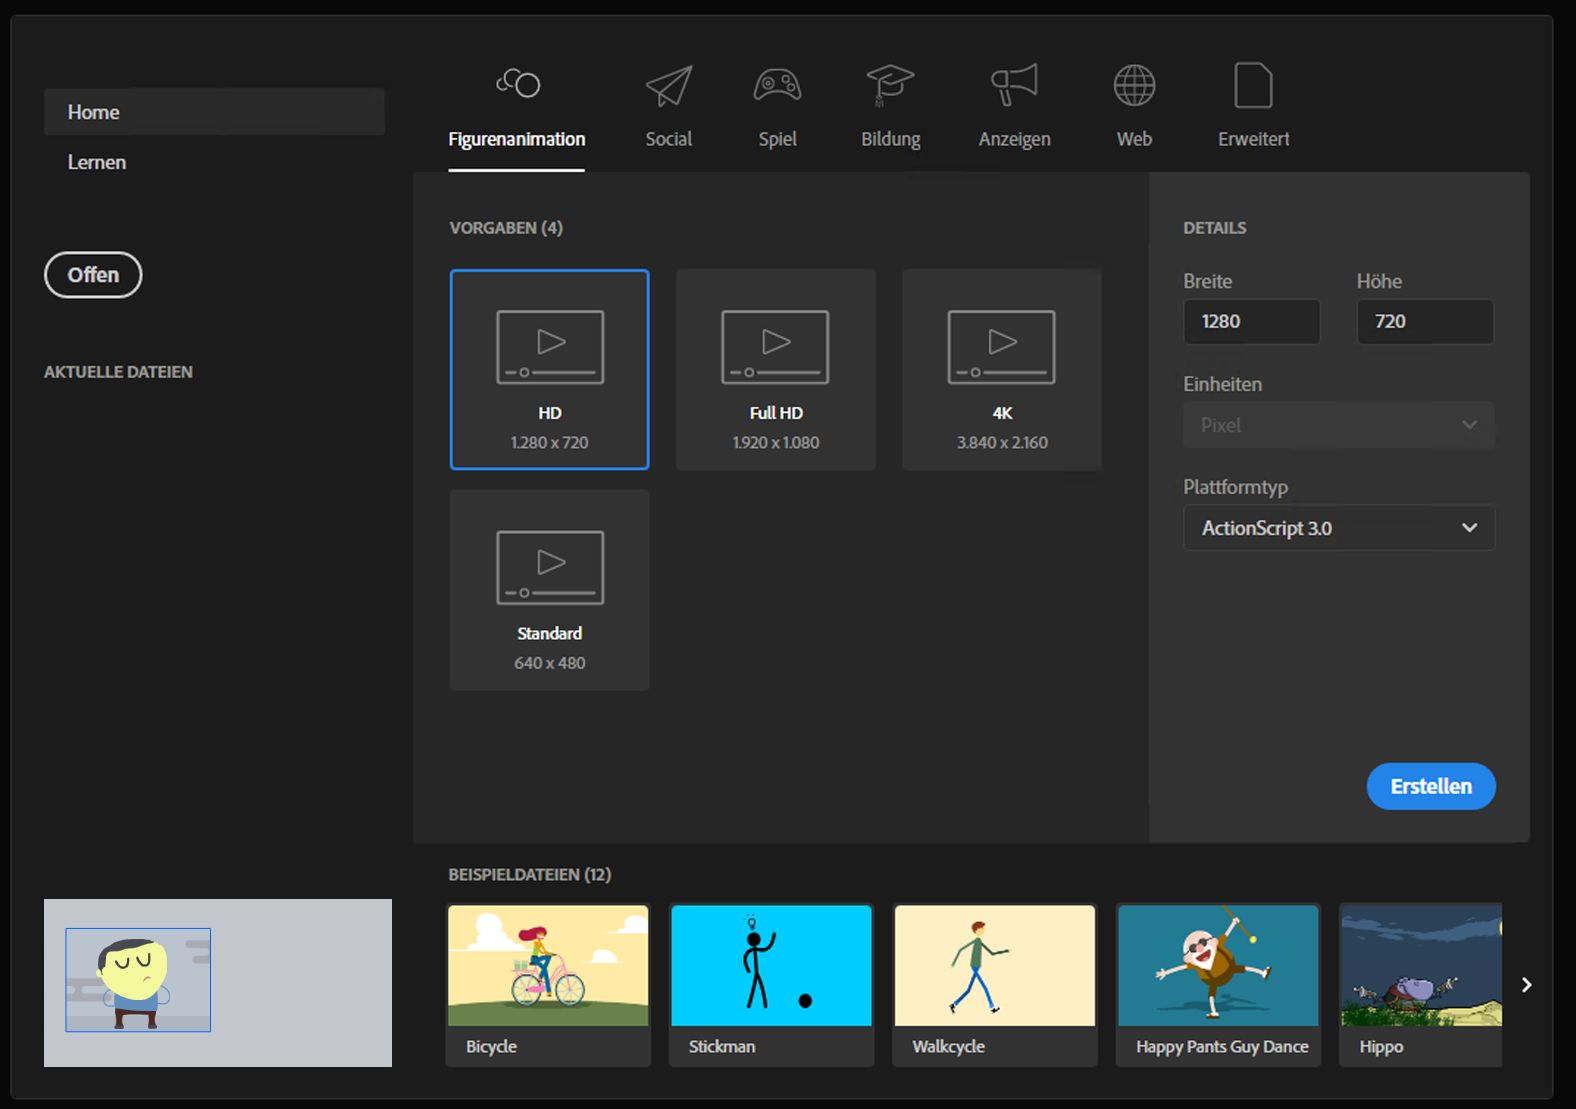
Task: Click the sleeping character preview thumbnail
Action: coord(218,983)
